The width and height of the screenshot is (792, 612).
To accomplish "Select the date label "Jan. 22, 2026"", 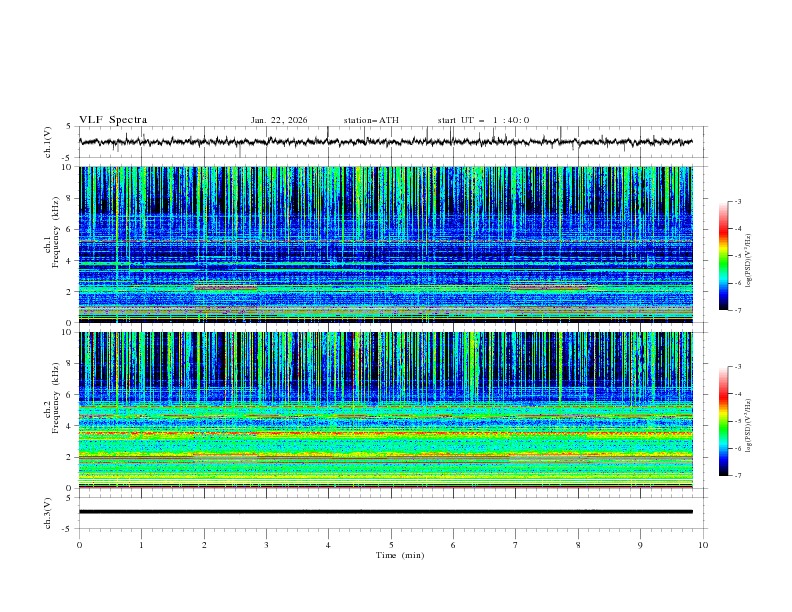I will pyautogui.click(x=279, y=120).
